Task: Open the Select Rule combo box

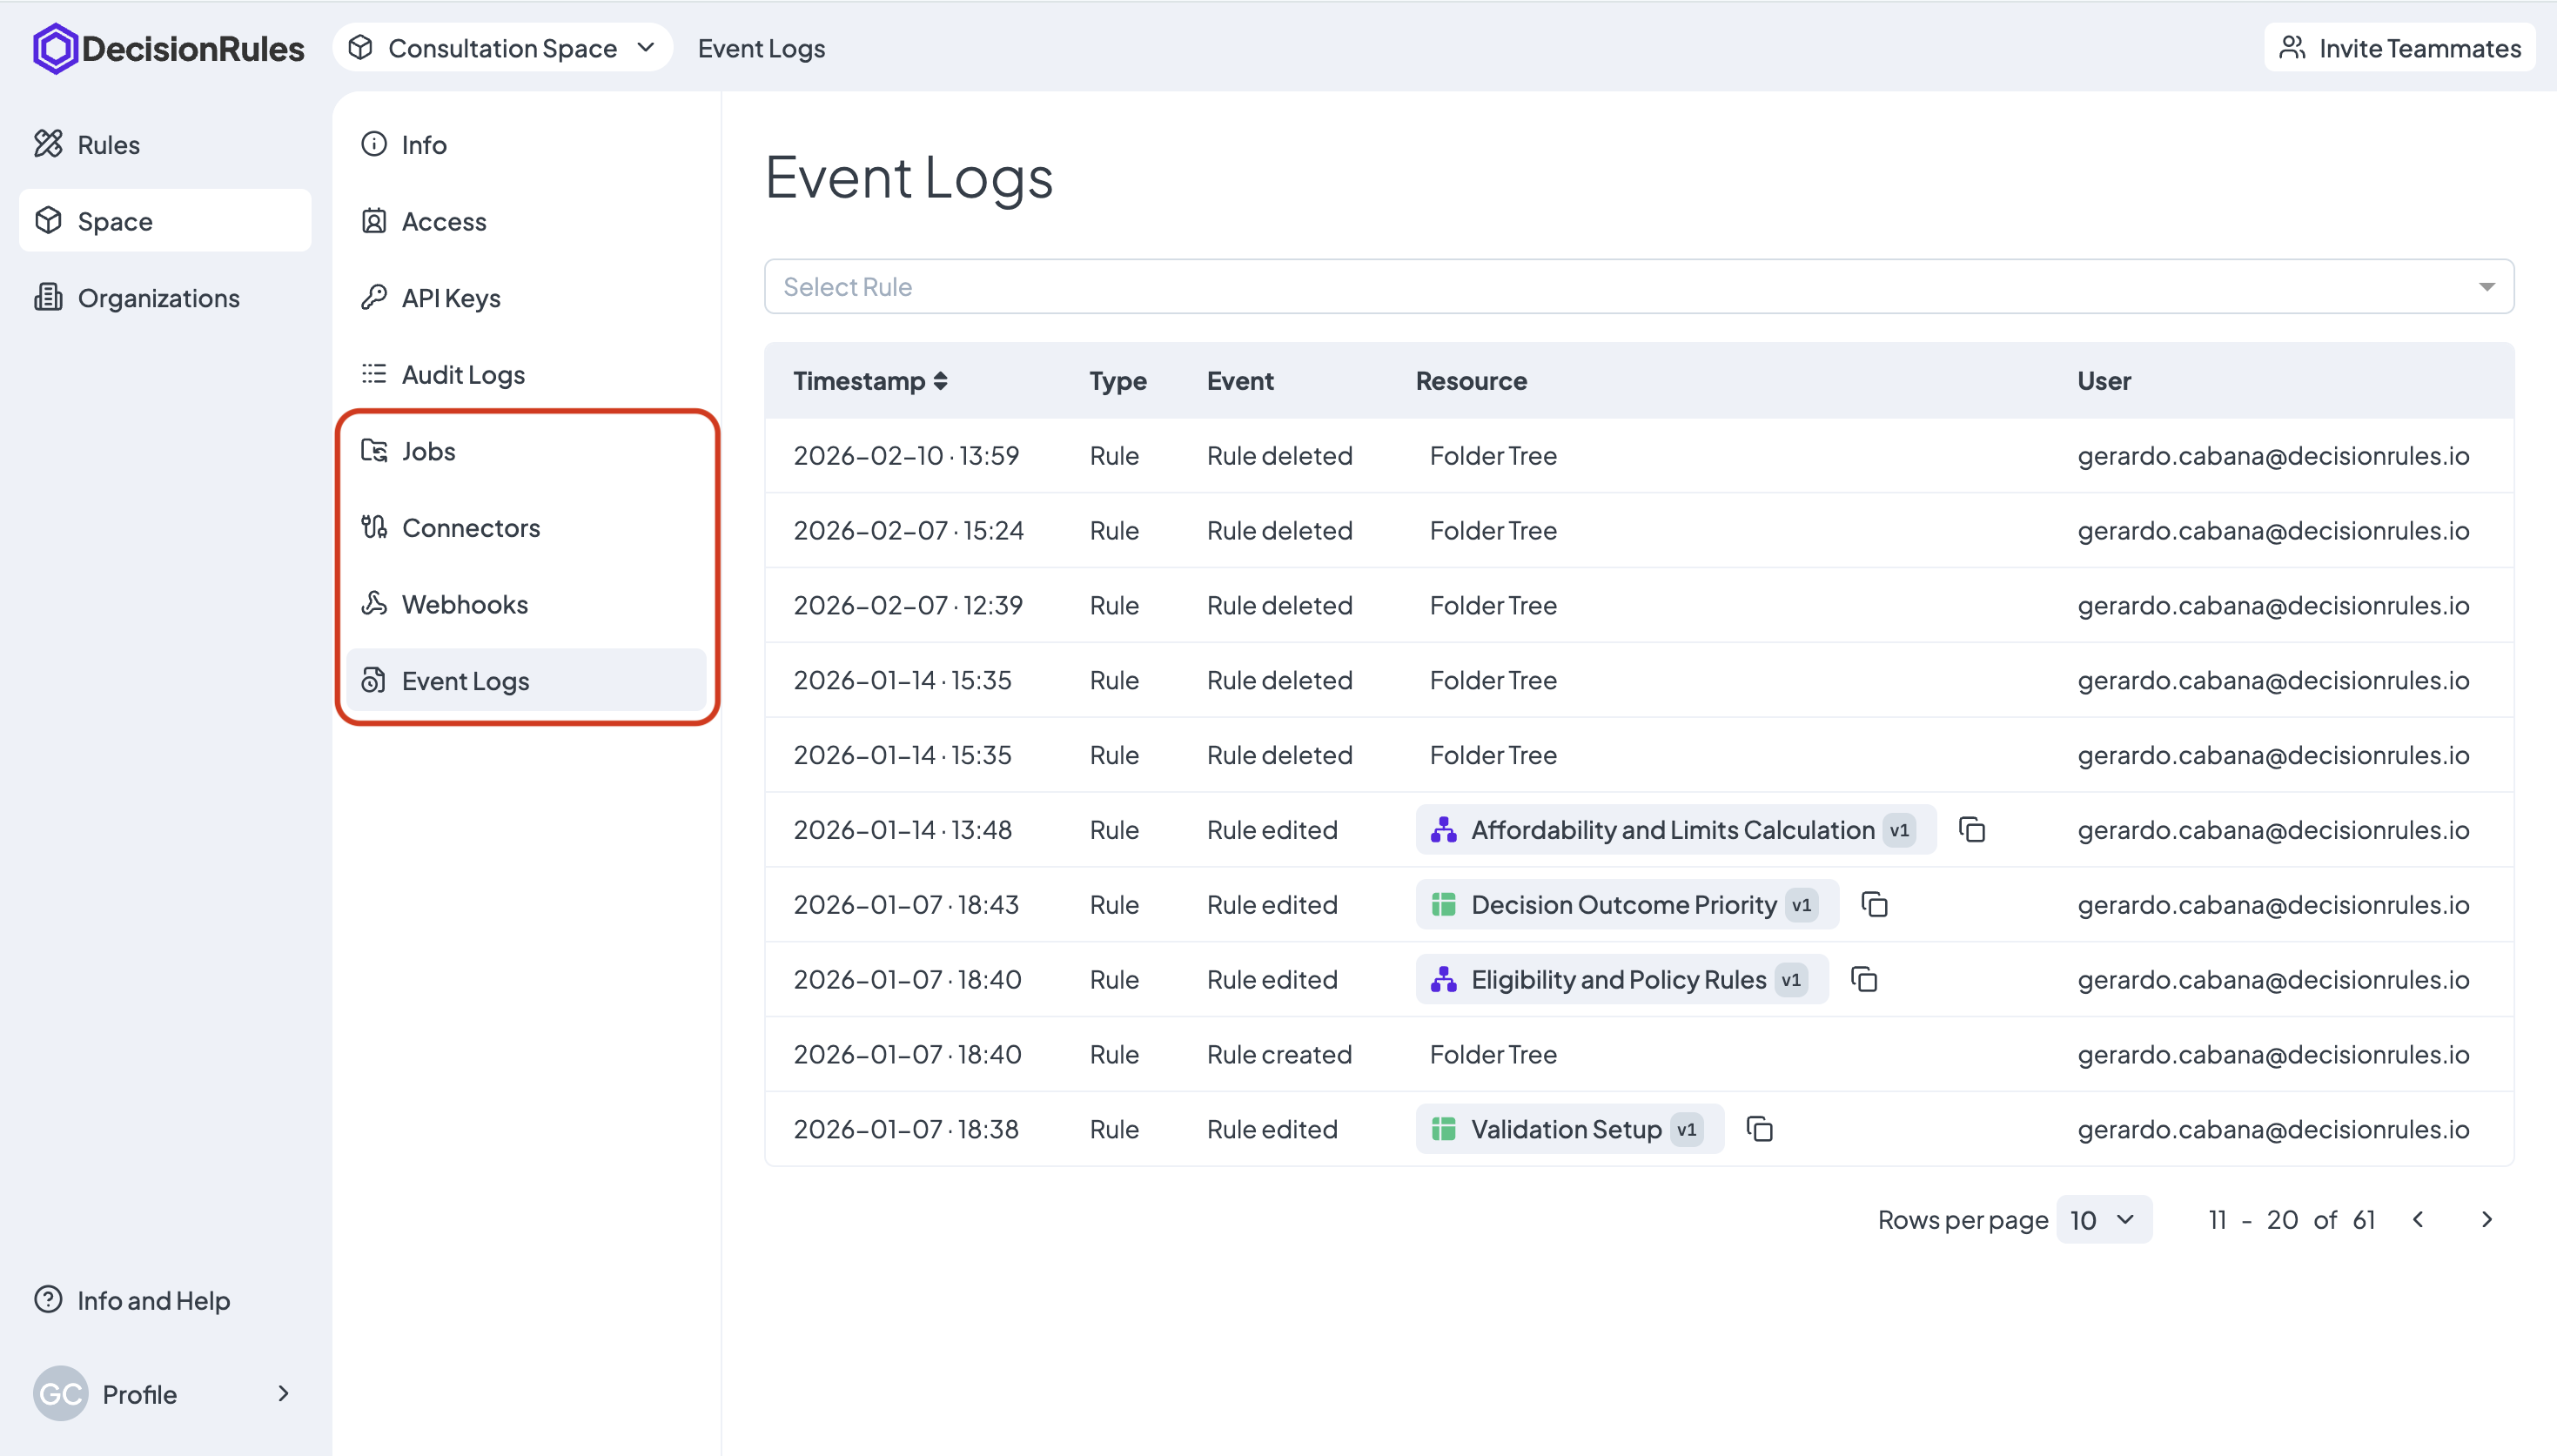Action: click(1638, 287)
